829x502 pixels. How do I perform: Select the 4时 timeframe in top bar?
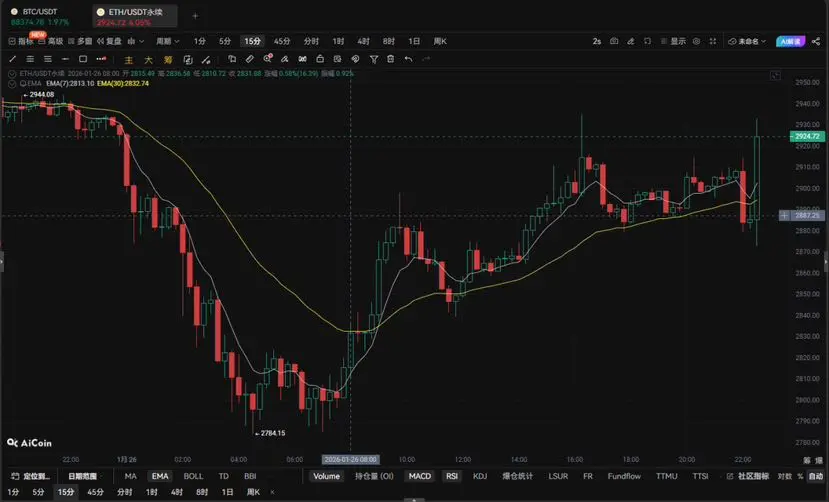[x=363, y=41]
